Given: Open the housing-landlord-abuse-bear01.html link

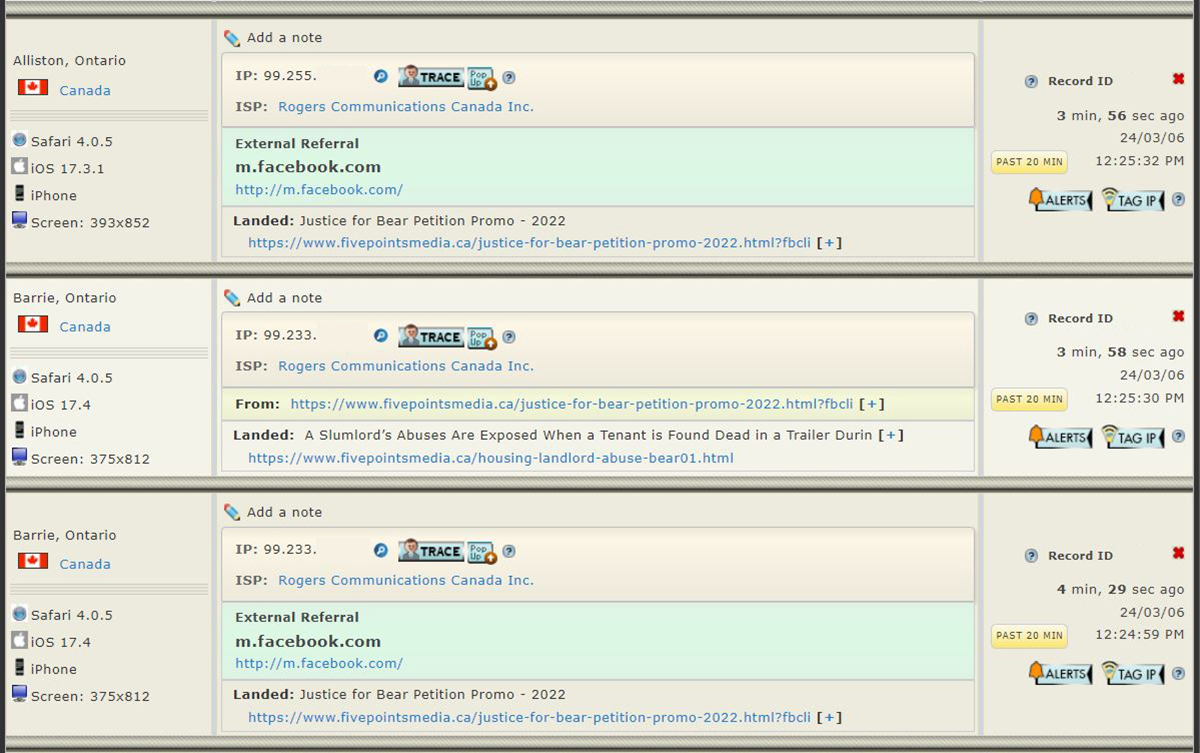Looking at the screenshot, I should [491, 458].
